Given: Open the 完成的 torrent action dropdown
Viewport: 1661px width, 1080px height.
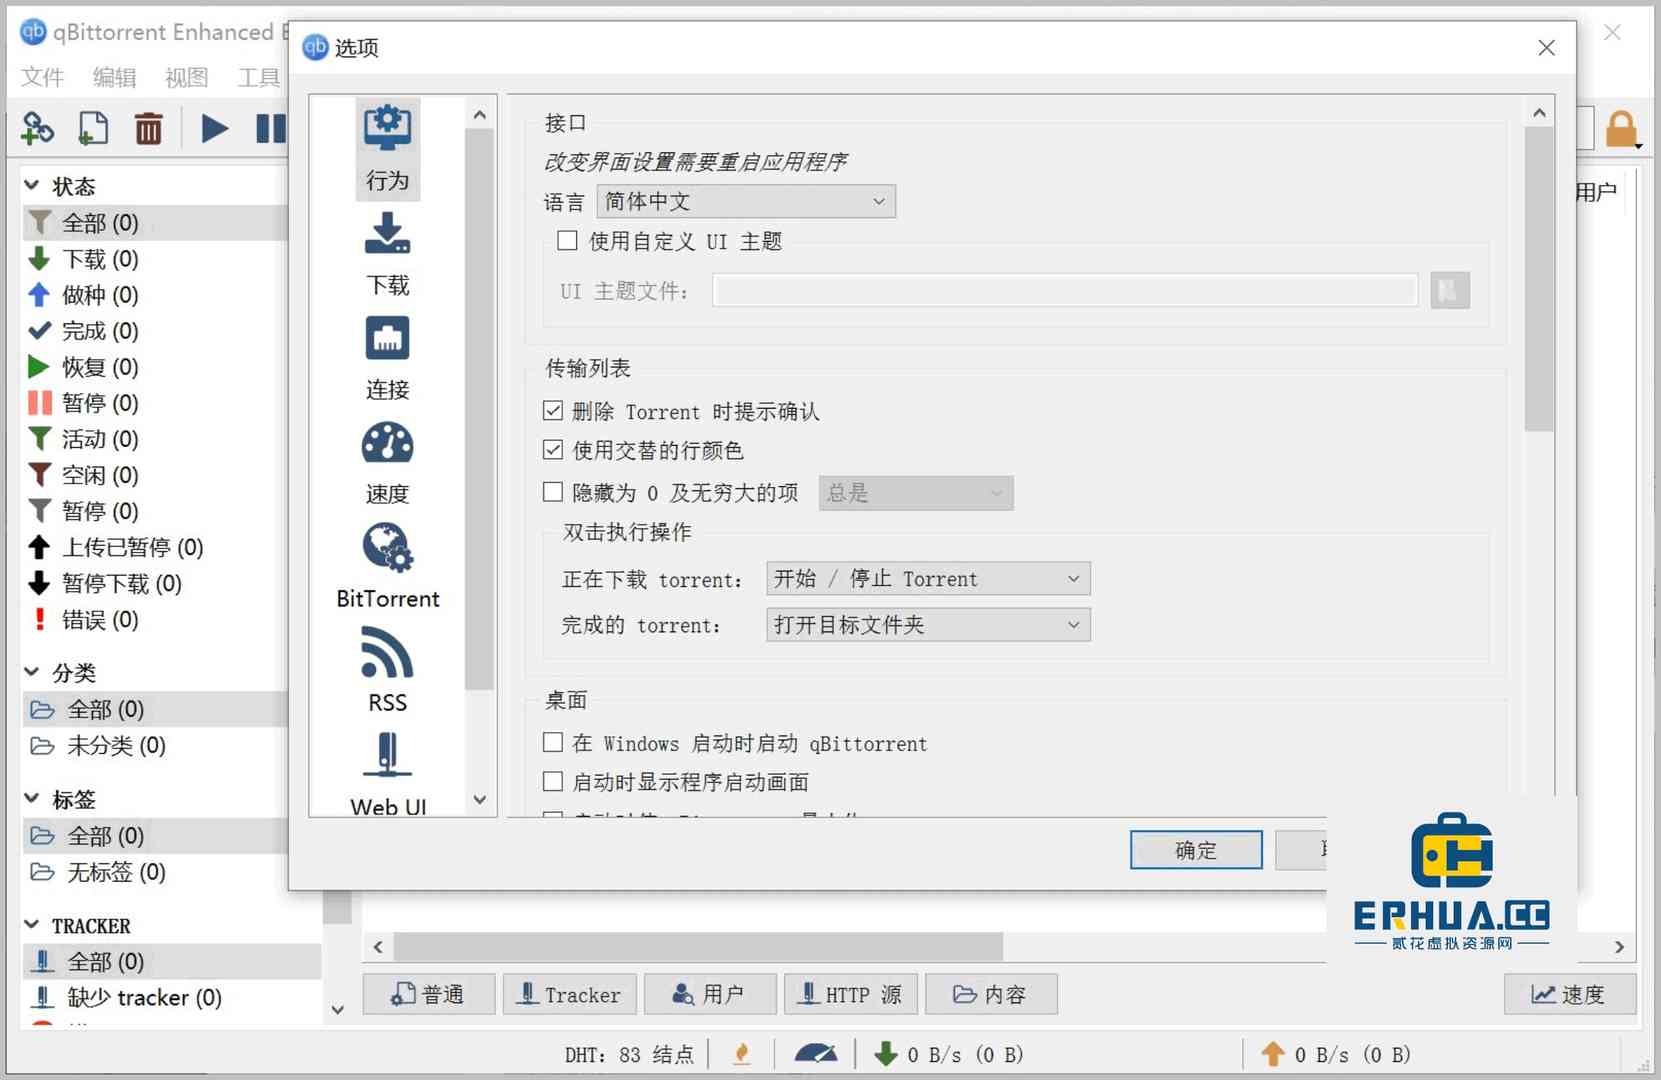Looking at the screenshot, I should coord(928,625).
